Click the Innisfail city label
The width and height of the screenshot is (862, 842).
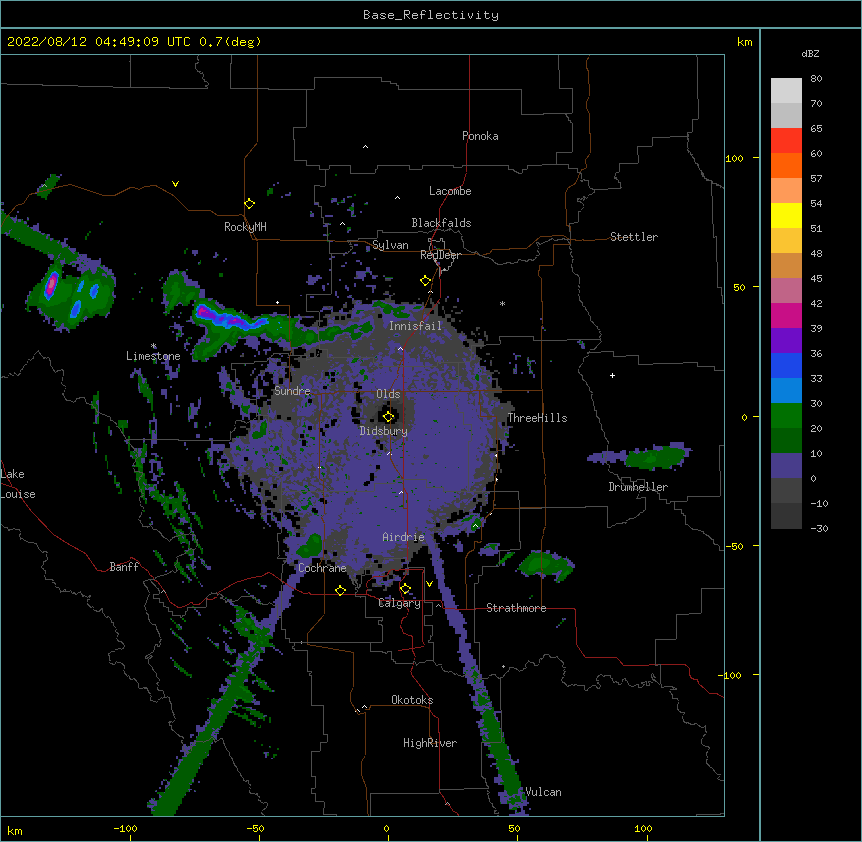(x=415, y=326)
